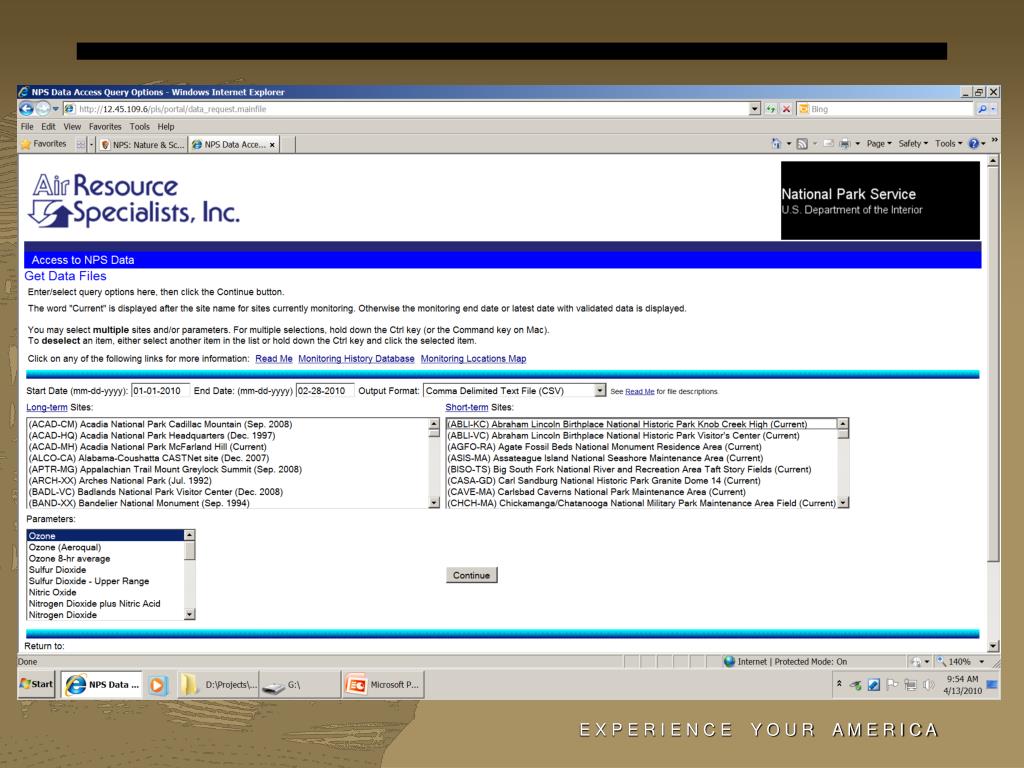Click the RSS Feeds icon
1024x768 pixels.
point(802,144)
